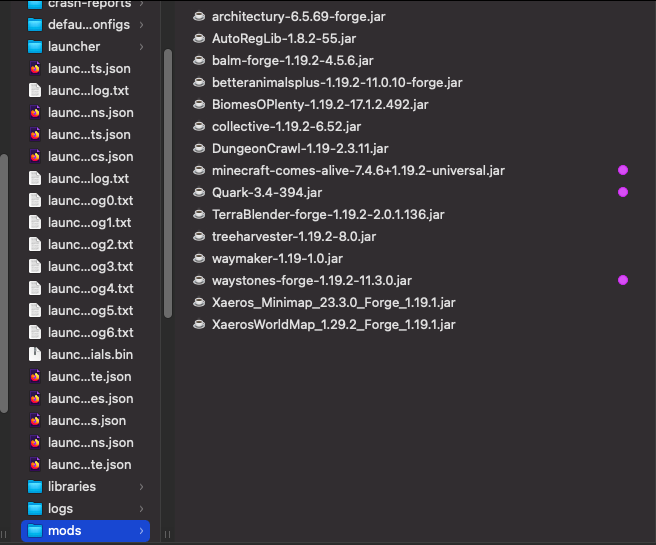Click the jar icon beside TerraBlender-forge-1.19.2-2.0.1.136.jar
This screenshot has width=656, height=545.
[199, 215]
